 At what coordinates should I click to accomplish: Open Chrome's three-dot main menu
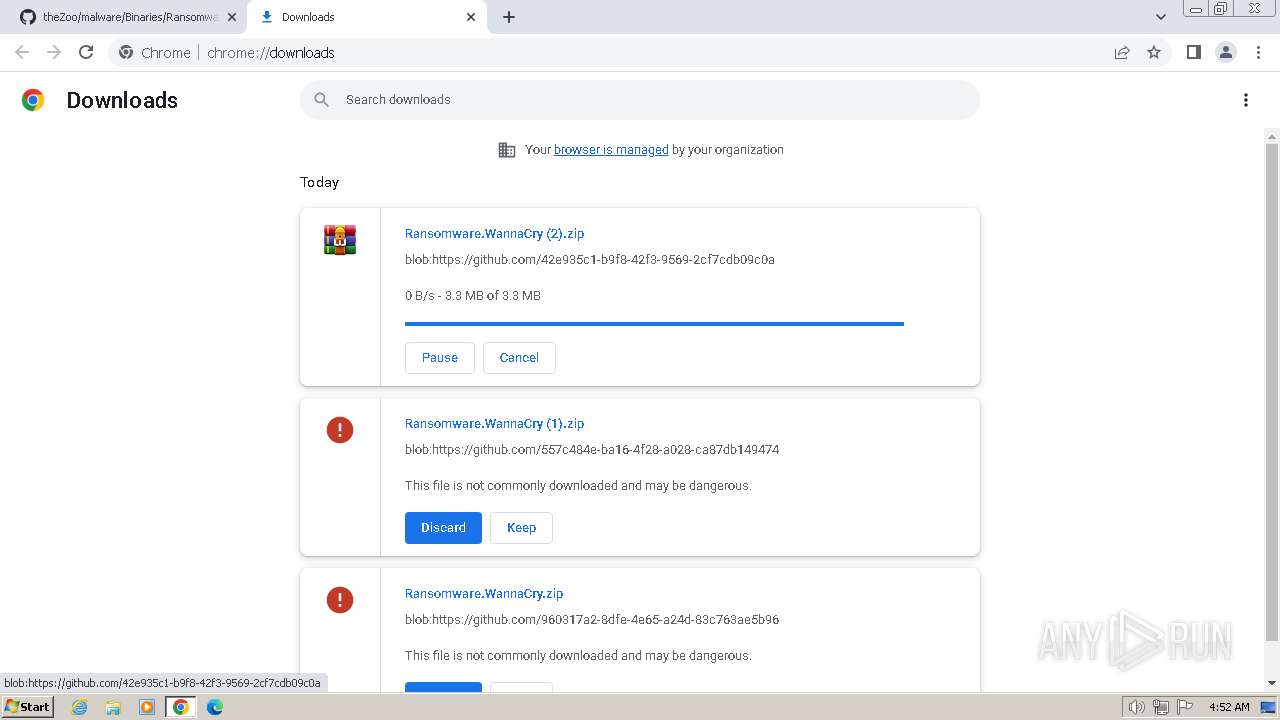tap(1258, 52)
